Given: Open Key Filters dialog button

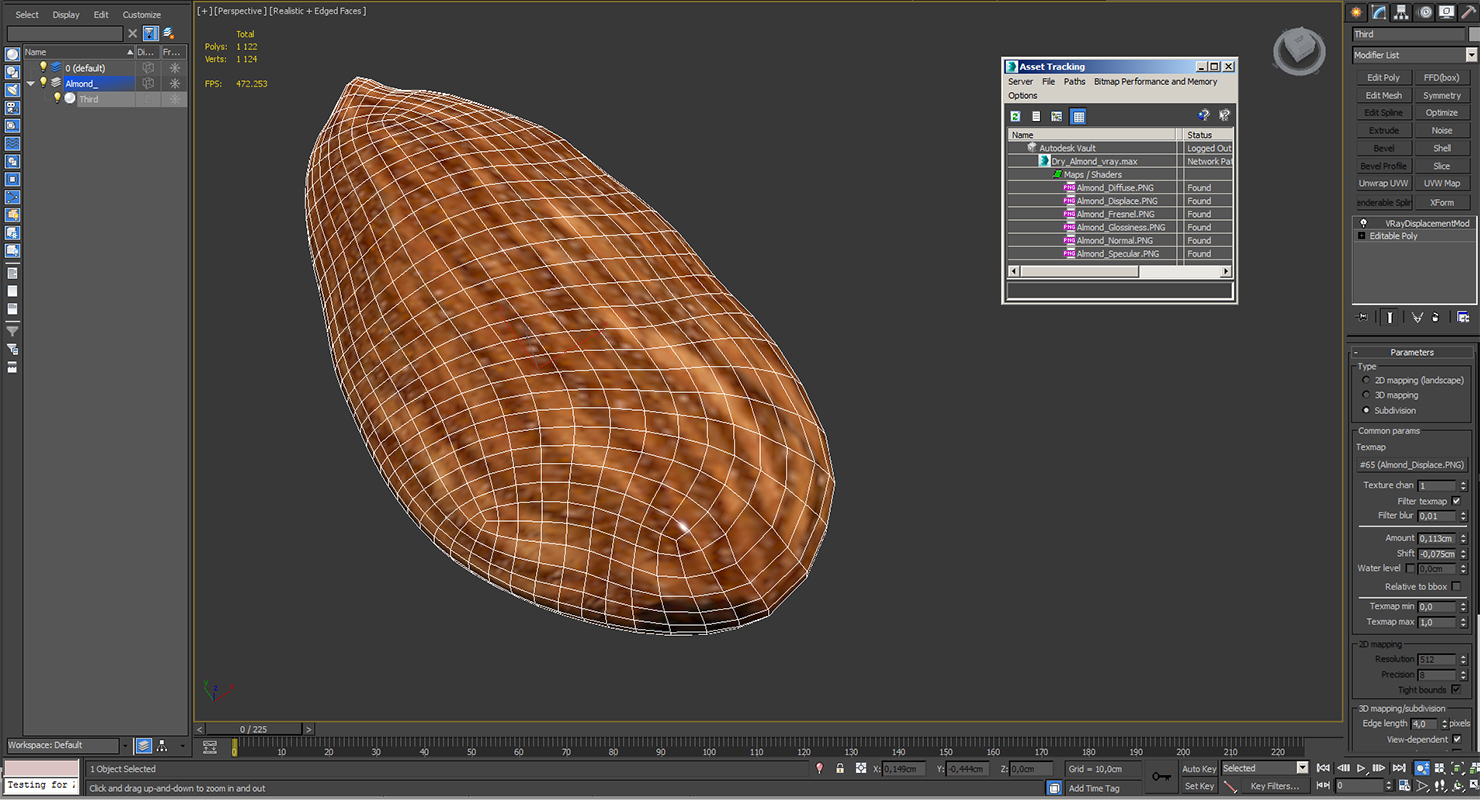Looking at the screenshot, I should pos(1274,786).
